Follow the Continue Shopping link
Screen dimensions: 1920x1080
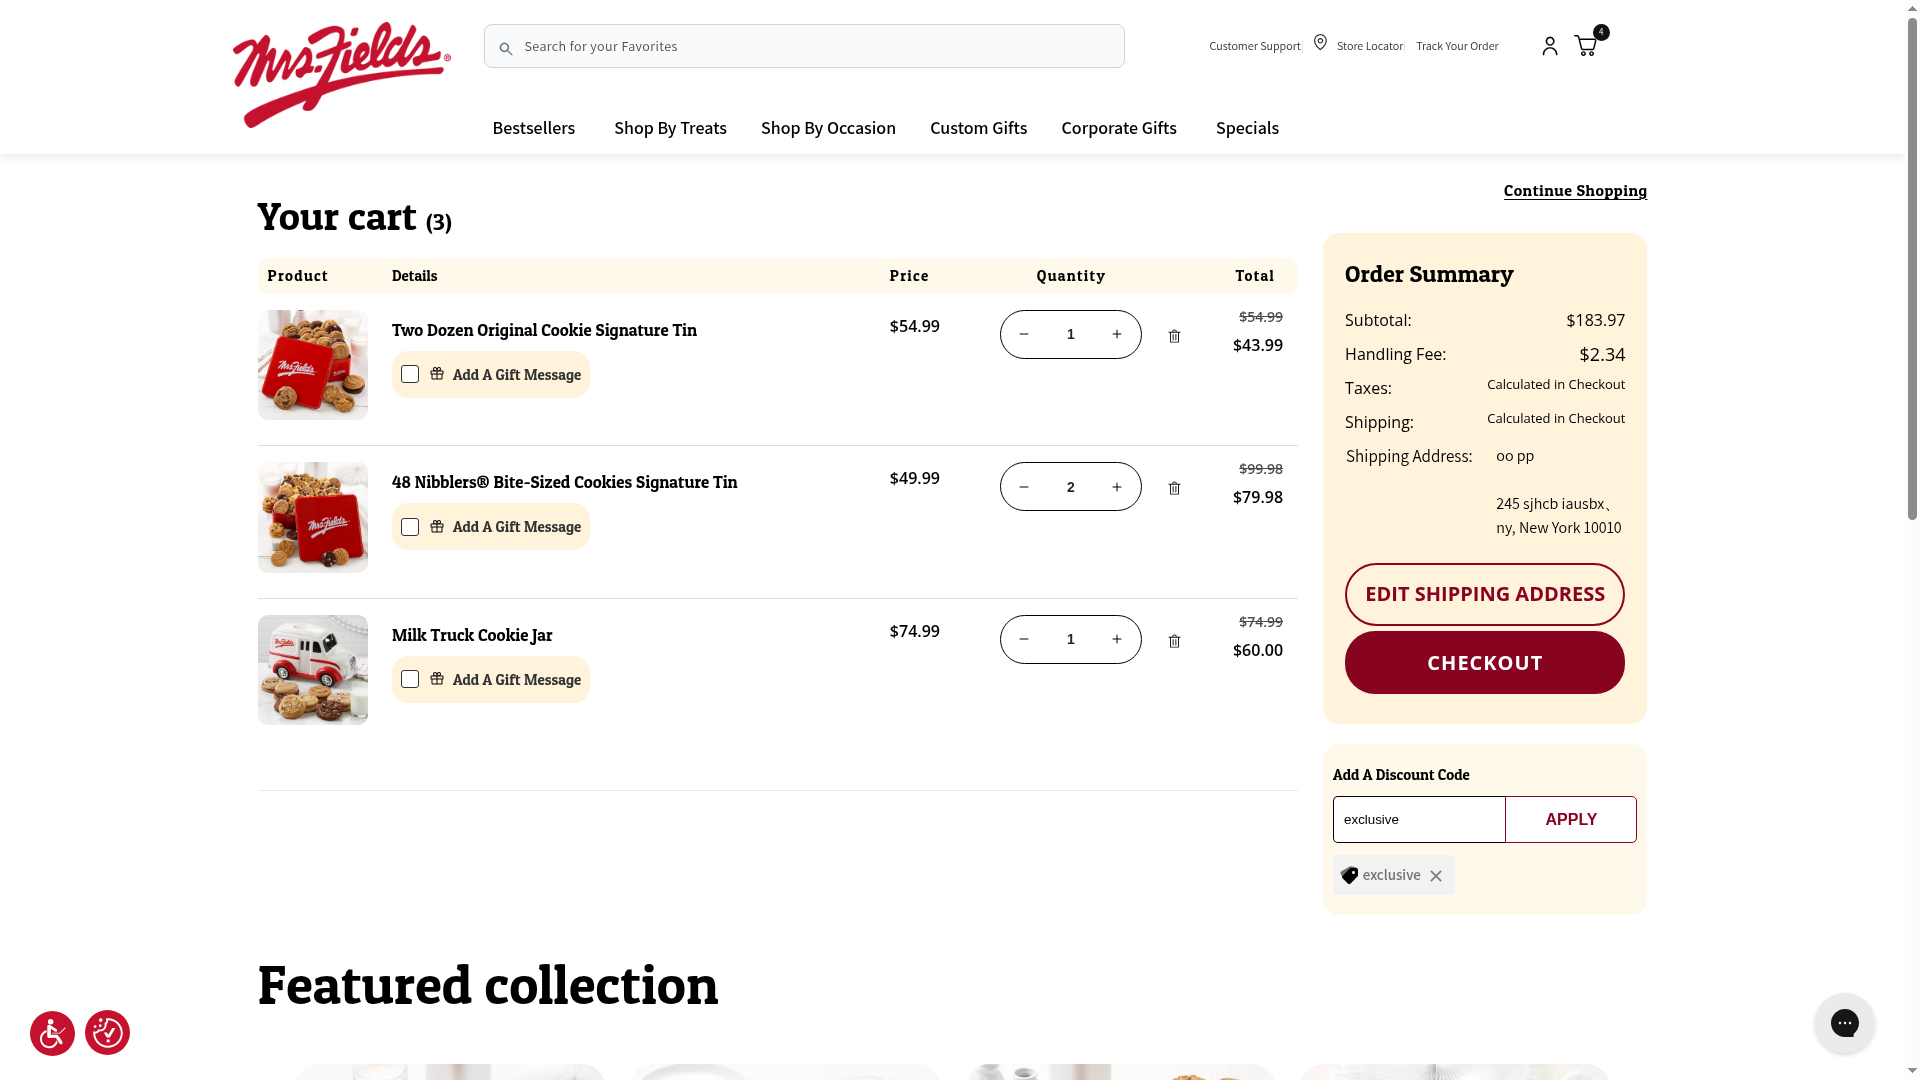[1574, 191]
